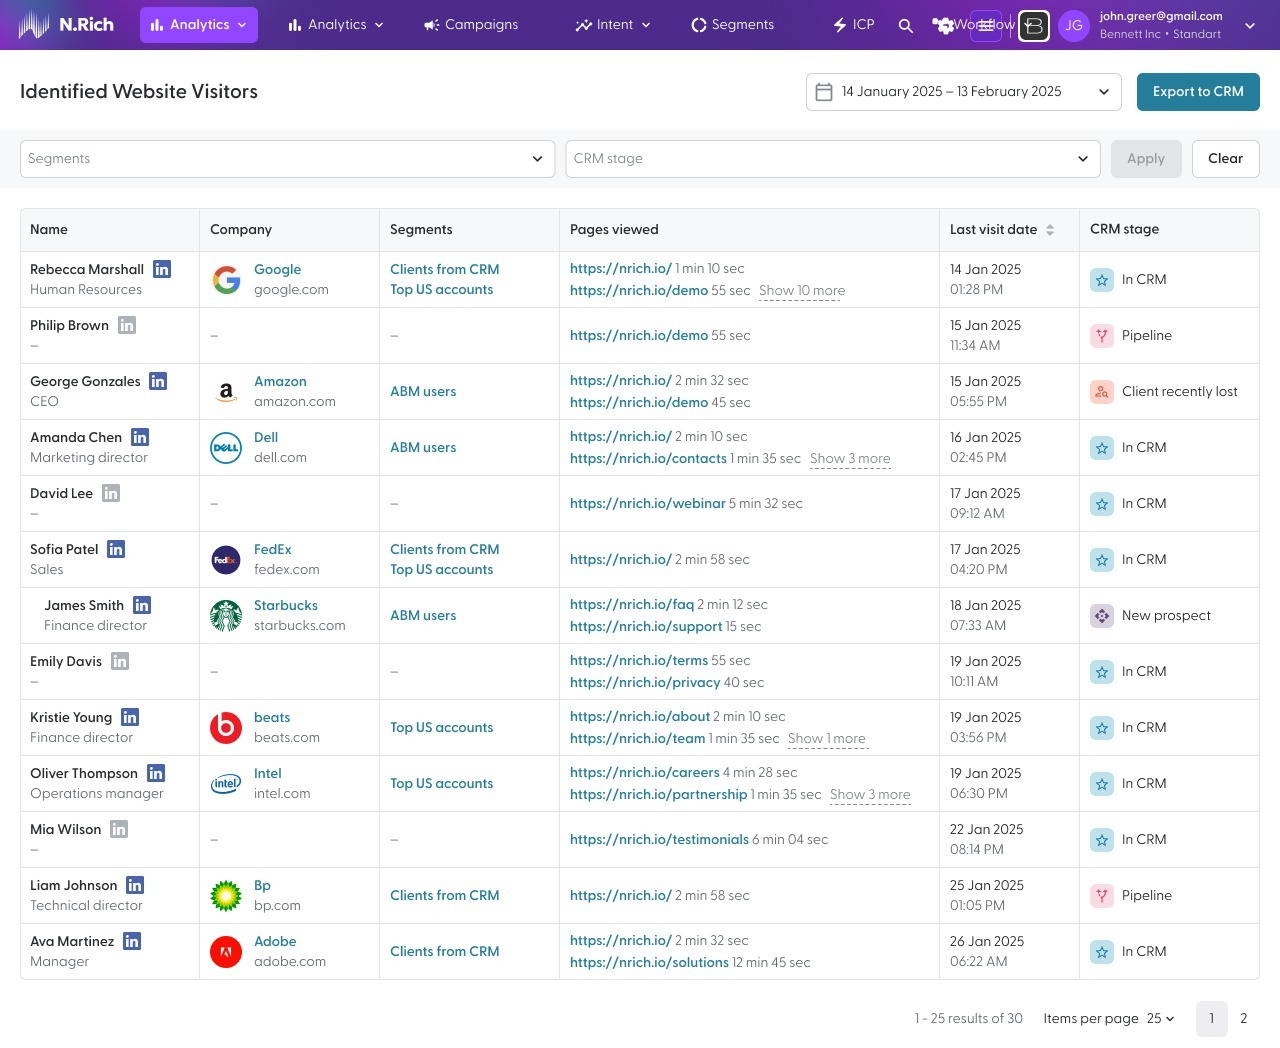Go to Segments in the top navigation
Image resolution: width=1280 pixels, height=1048 pixels.
click(732, 25)
